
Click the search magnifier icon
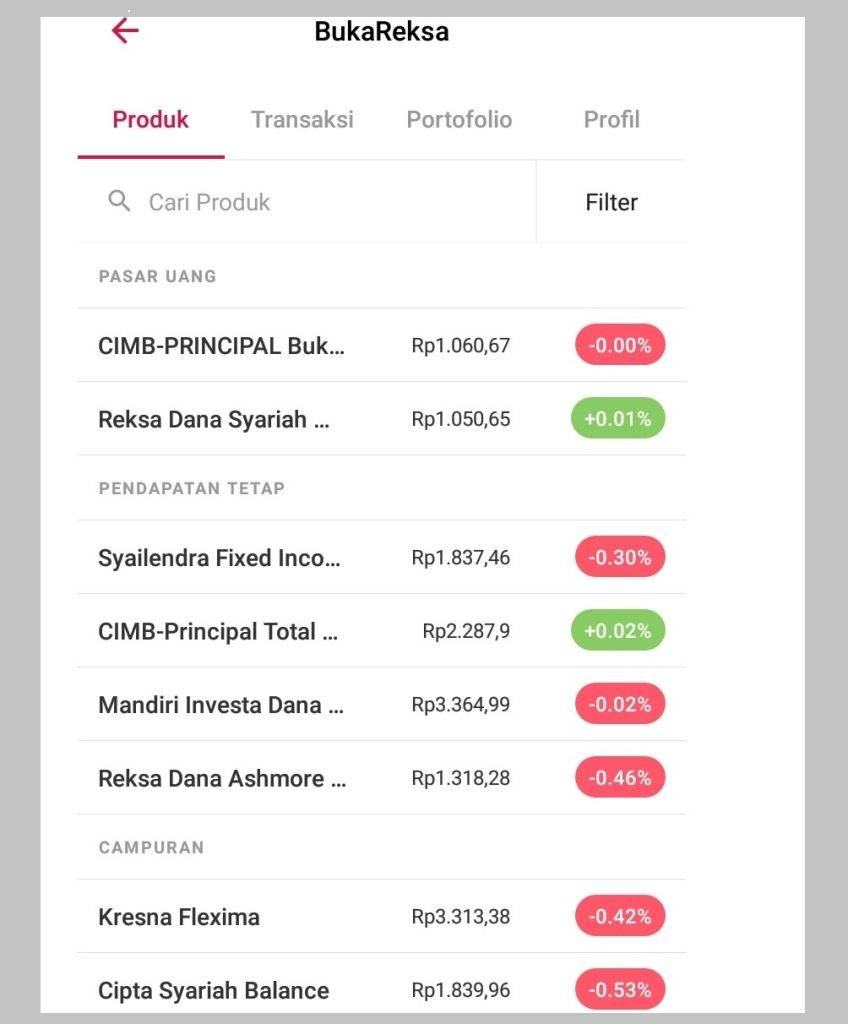pos(119,201)
